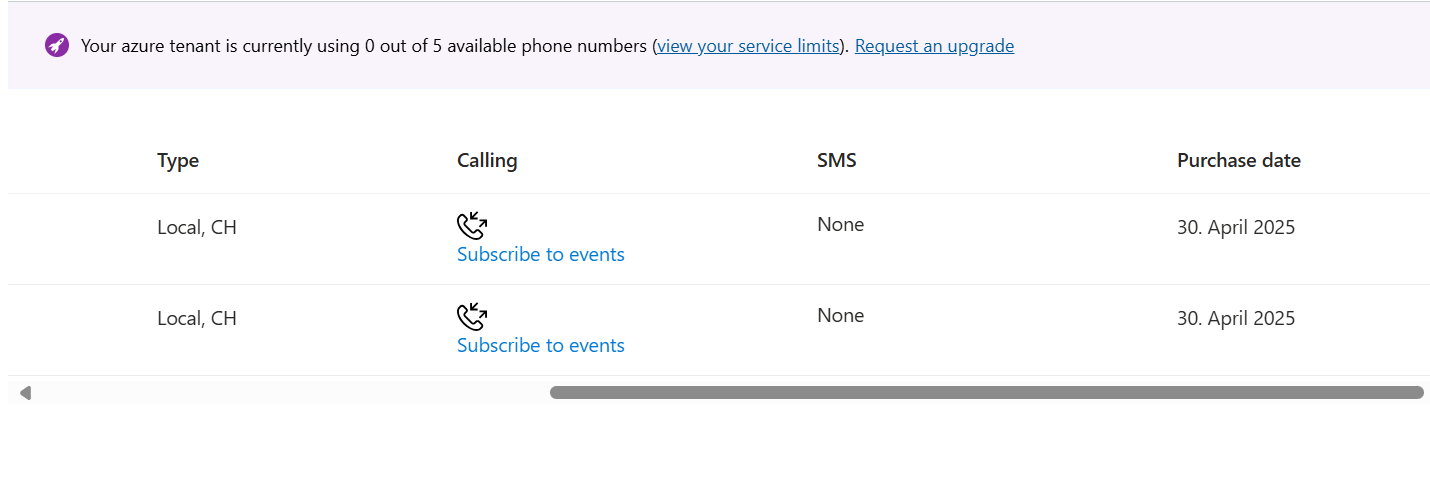Select the second row's Local, CH type cell
Image resolution: width=1430 pixels, height=484 pixels.
click(x=197, y=319)
